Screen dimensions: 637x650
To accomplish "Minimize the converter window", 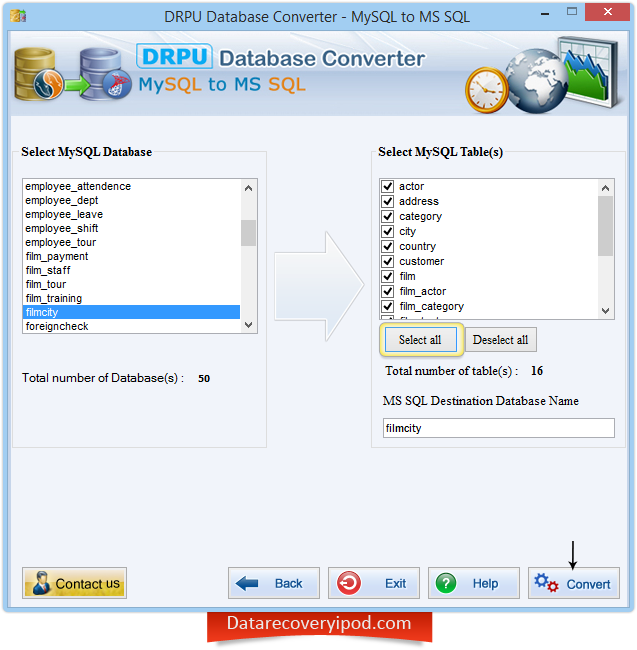I will pos(545,14).
